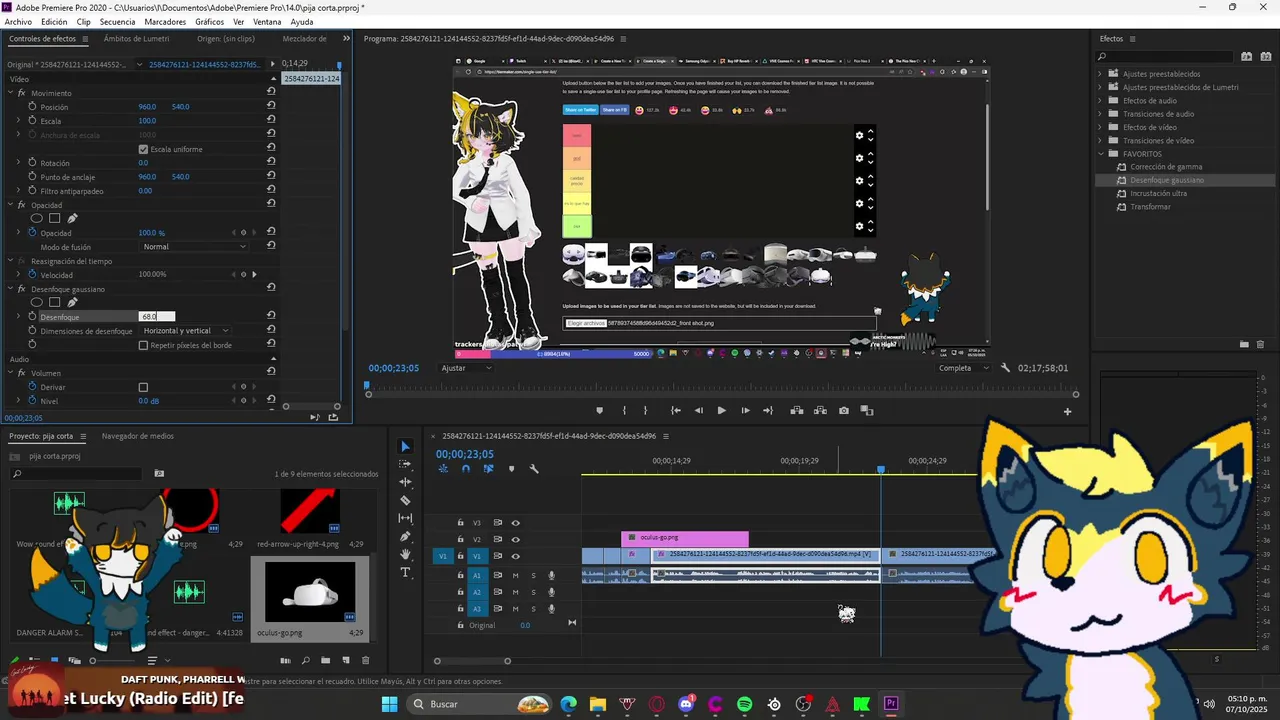This screenshot has width=1280, height=720.
Task: Select the Hand tool
Action: click(405, 554)
